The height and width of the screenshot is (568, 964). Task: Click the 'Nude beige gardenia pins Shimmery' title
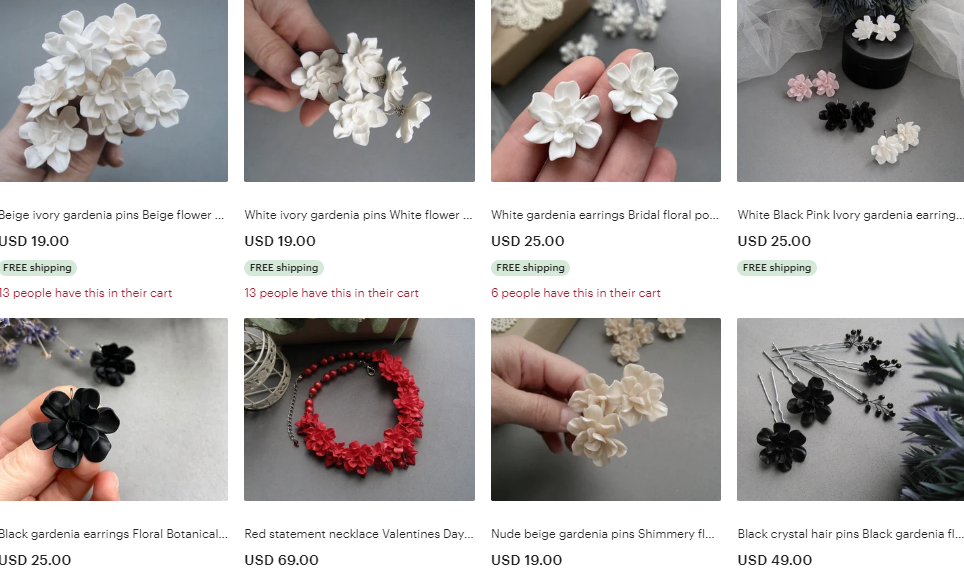point(603,534)
